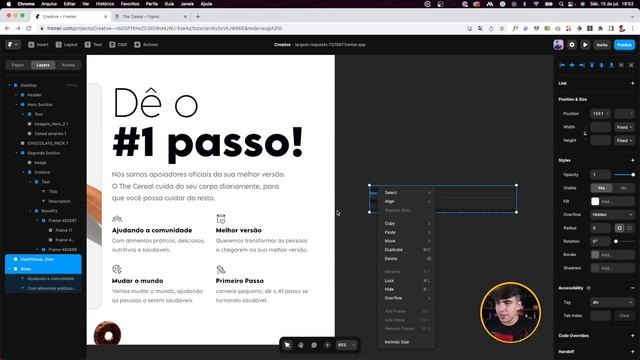Select the comment tool in bottom toolbar

(x=314, y=345)
